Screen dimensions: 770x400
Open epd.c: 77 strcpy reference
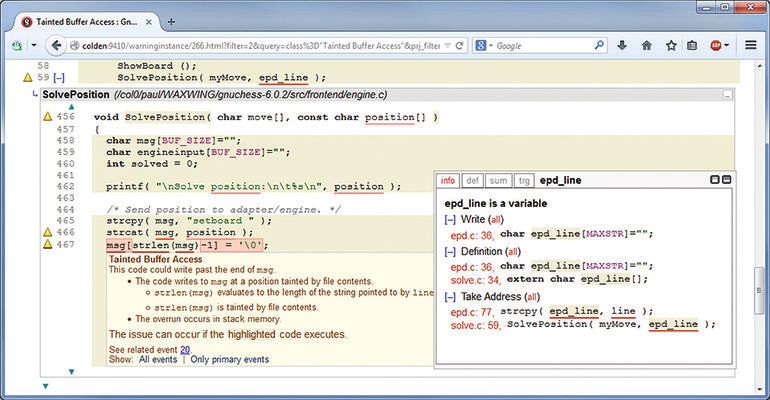[472, 312]
